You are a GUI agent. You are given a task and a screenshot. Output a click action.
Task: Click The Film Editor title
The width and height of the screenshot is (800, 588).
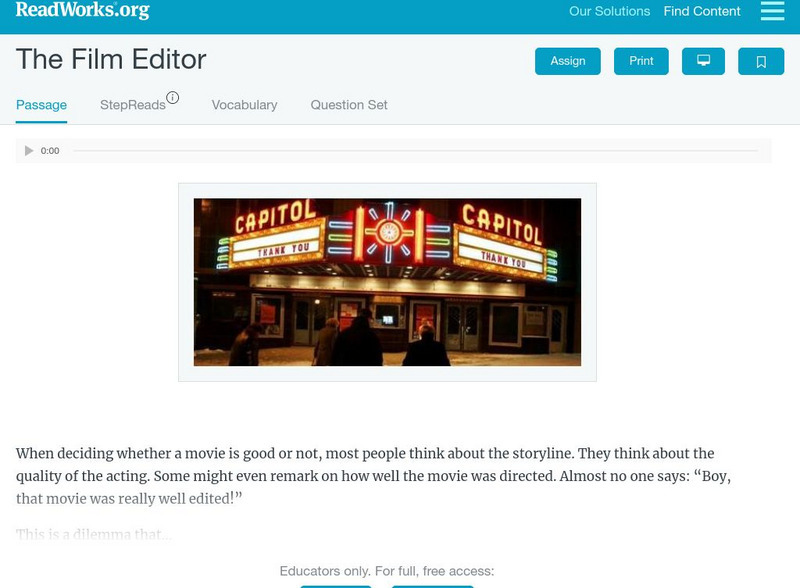[111, 59]
